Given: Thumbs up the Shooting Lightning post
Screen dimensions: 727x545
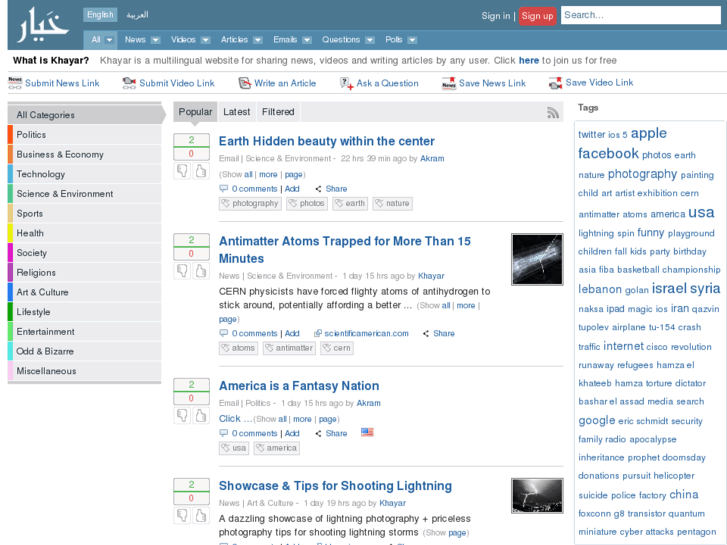Looking at the screenshot, I should pos(201,515).
